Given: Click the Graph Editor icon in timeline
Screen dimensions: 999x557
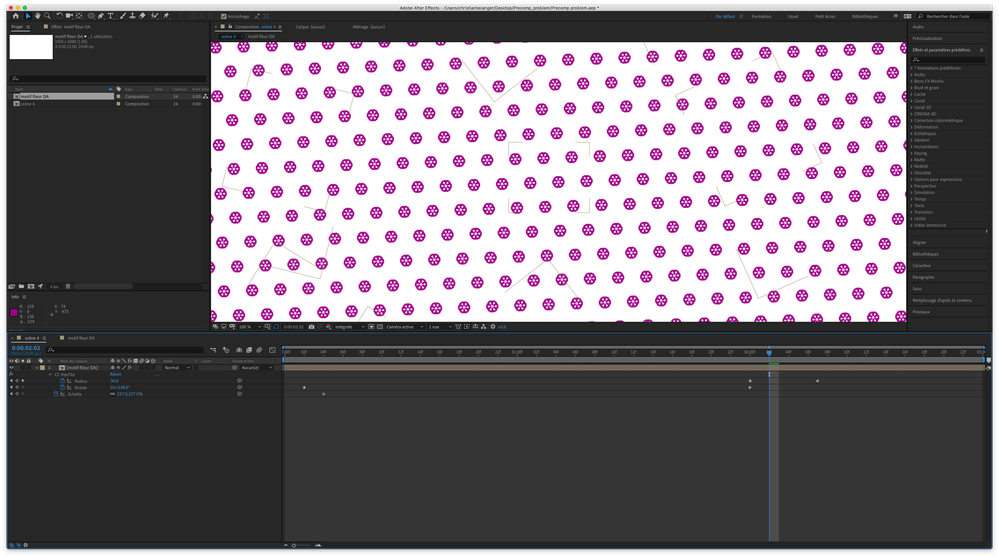Looking at the screenshot, I should point(272,350).
